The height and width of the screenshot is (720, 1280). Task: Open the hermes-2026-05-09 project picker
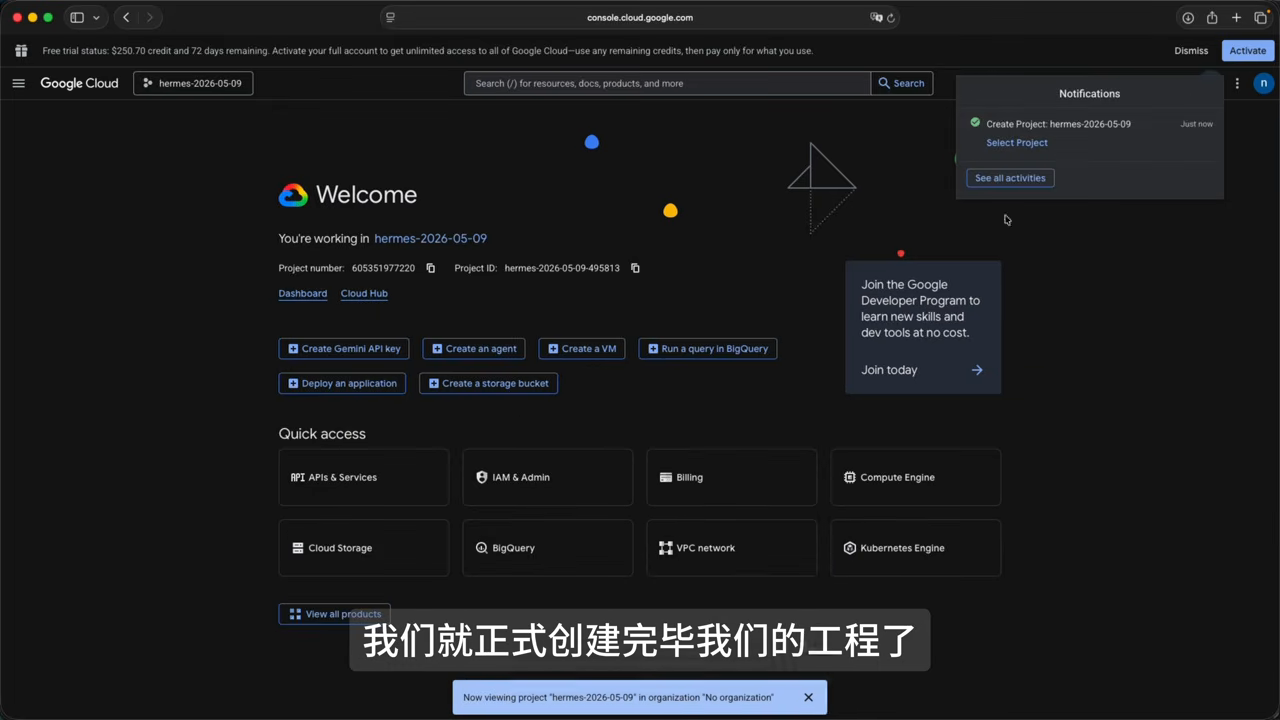193,83
